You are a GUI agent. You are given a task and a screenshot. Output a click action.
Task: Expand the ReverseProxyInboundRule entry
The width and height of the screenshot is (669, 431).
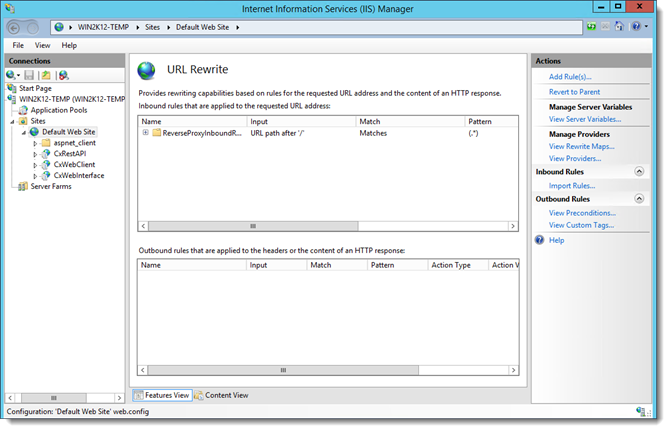(x=145, y=133)
